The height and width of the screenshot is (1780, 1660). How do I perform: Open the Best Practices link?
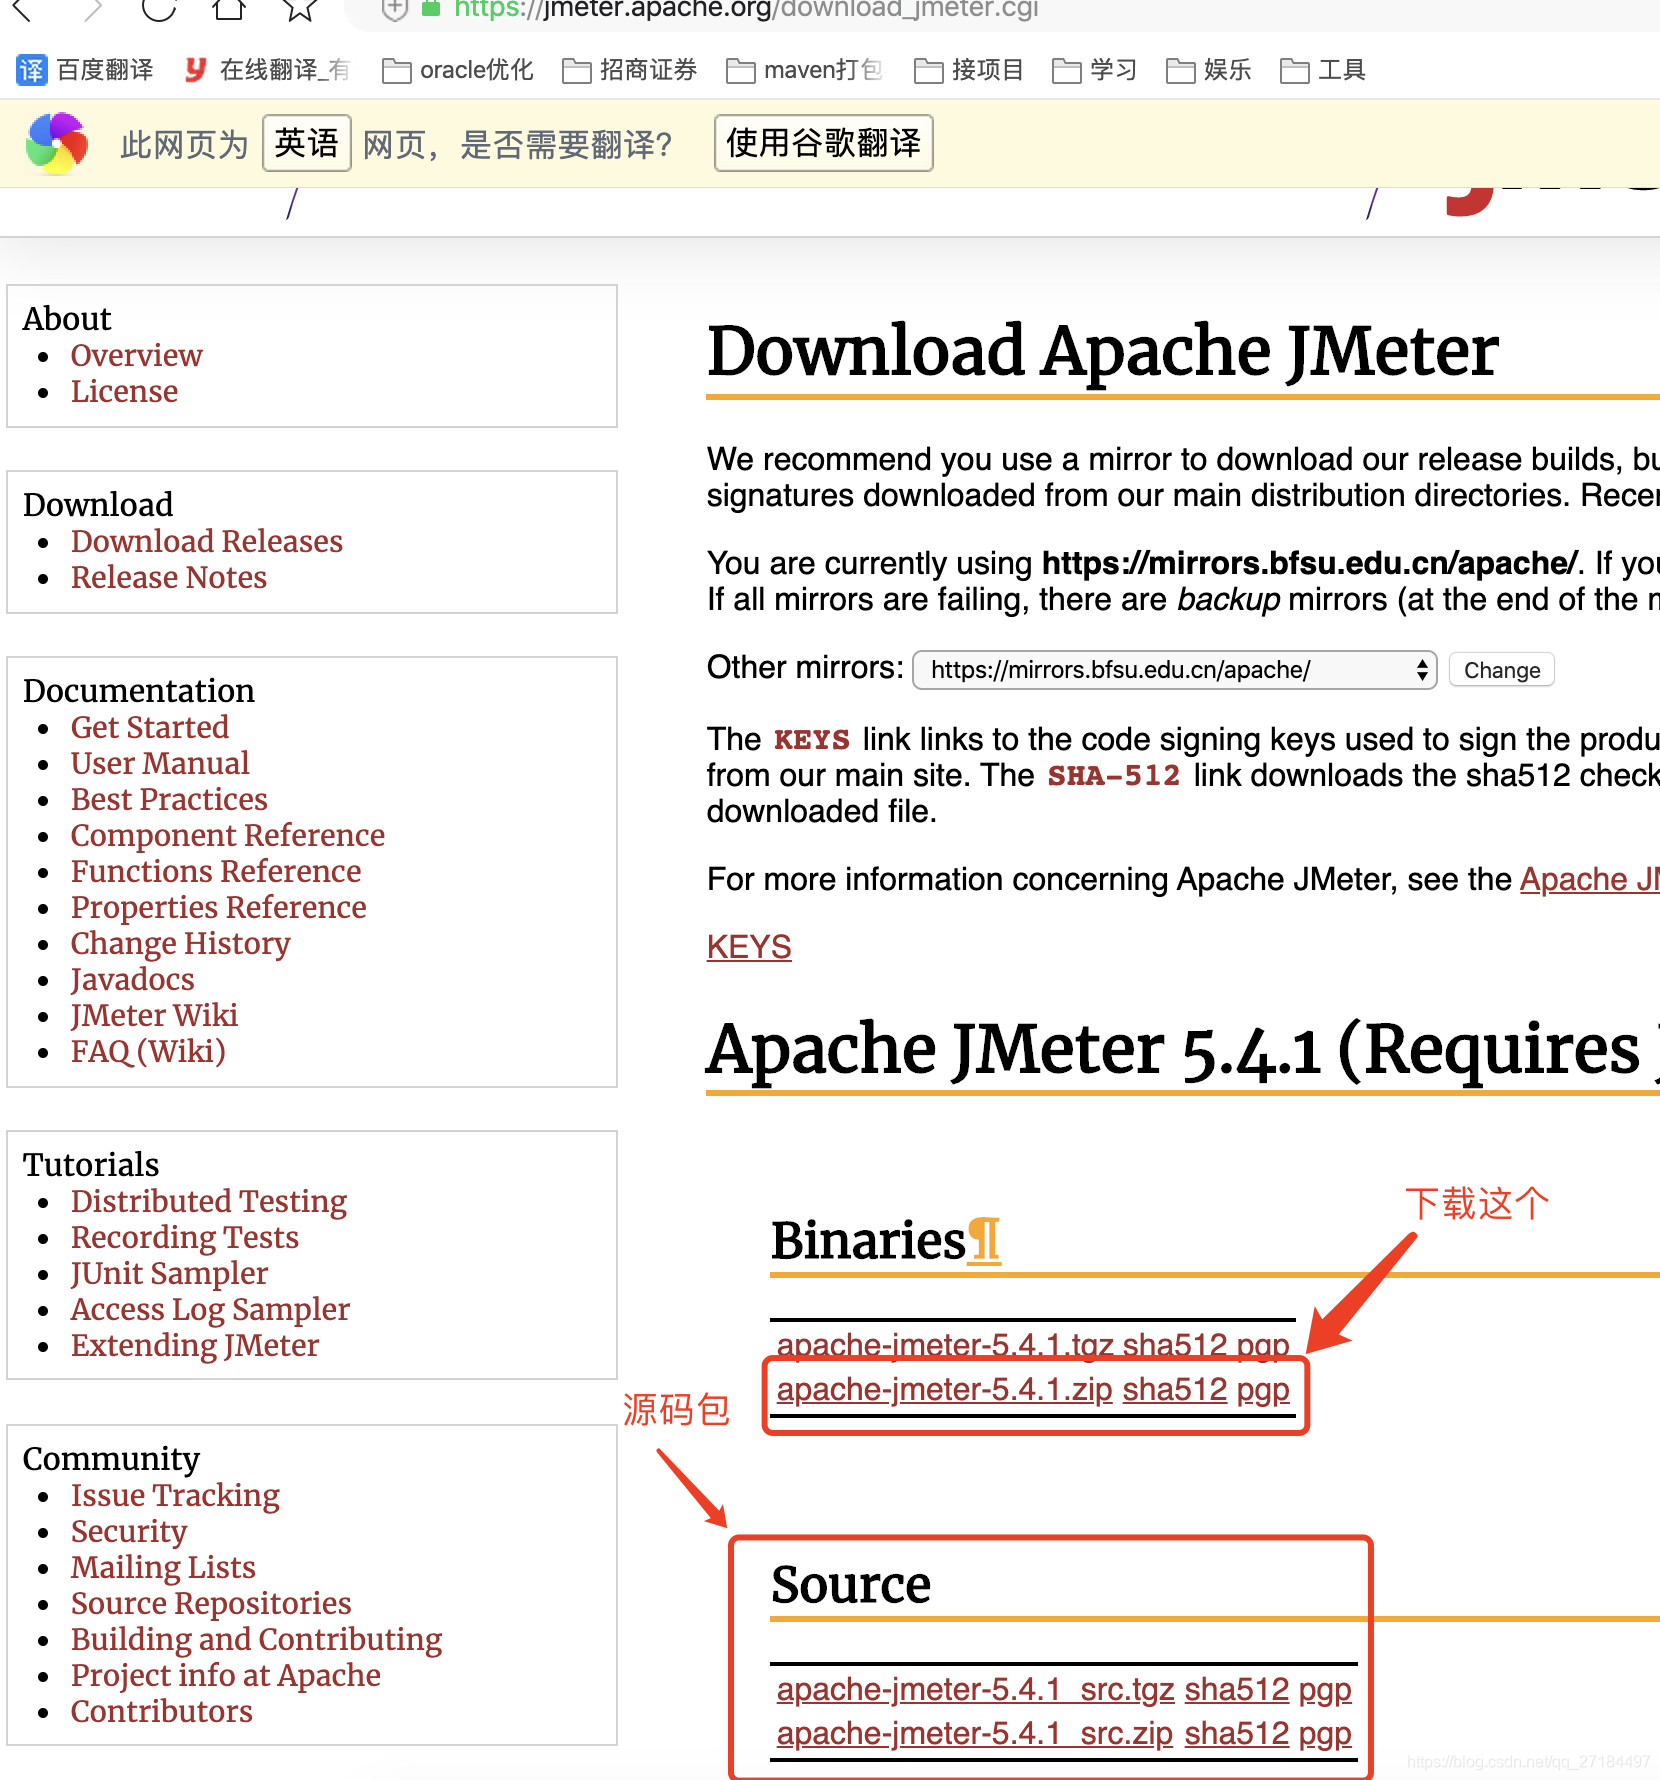point(169,799)
